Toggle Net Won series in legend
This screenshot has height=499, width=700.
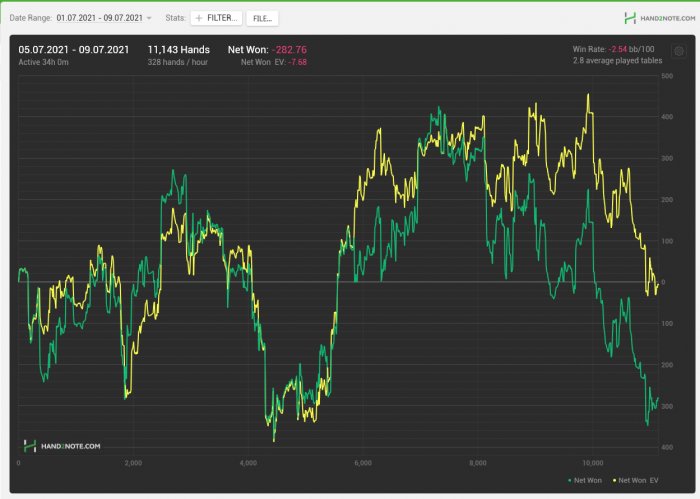[586, 481]
